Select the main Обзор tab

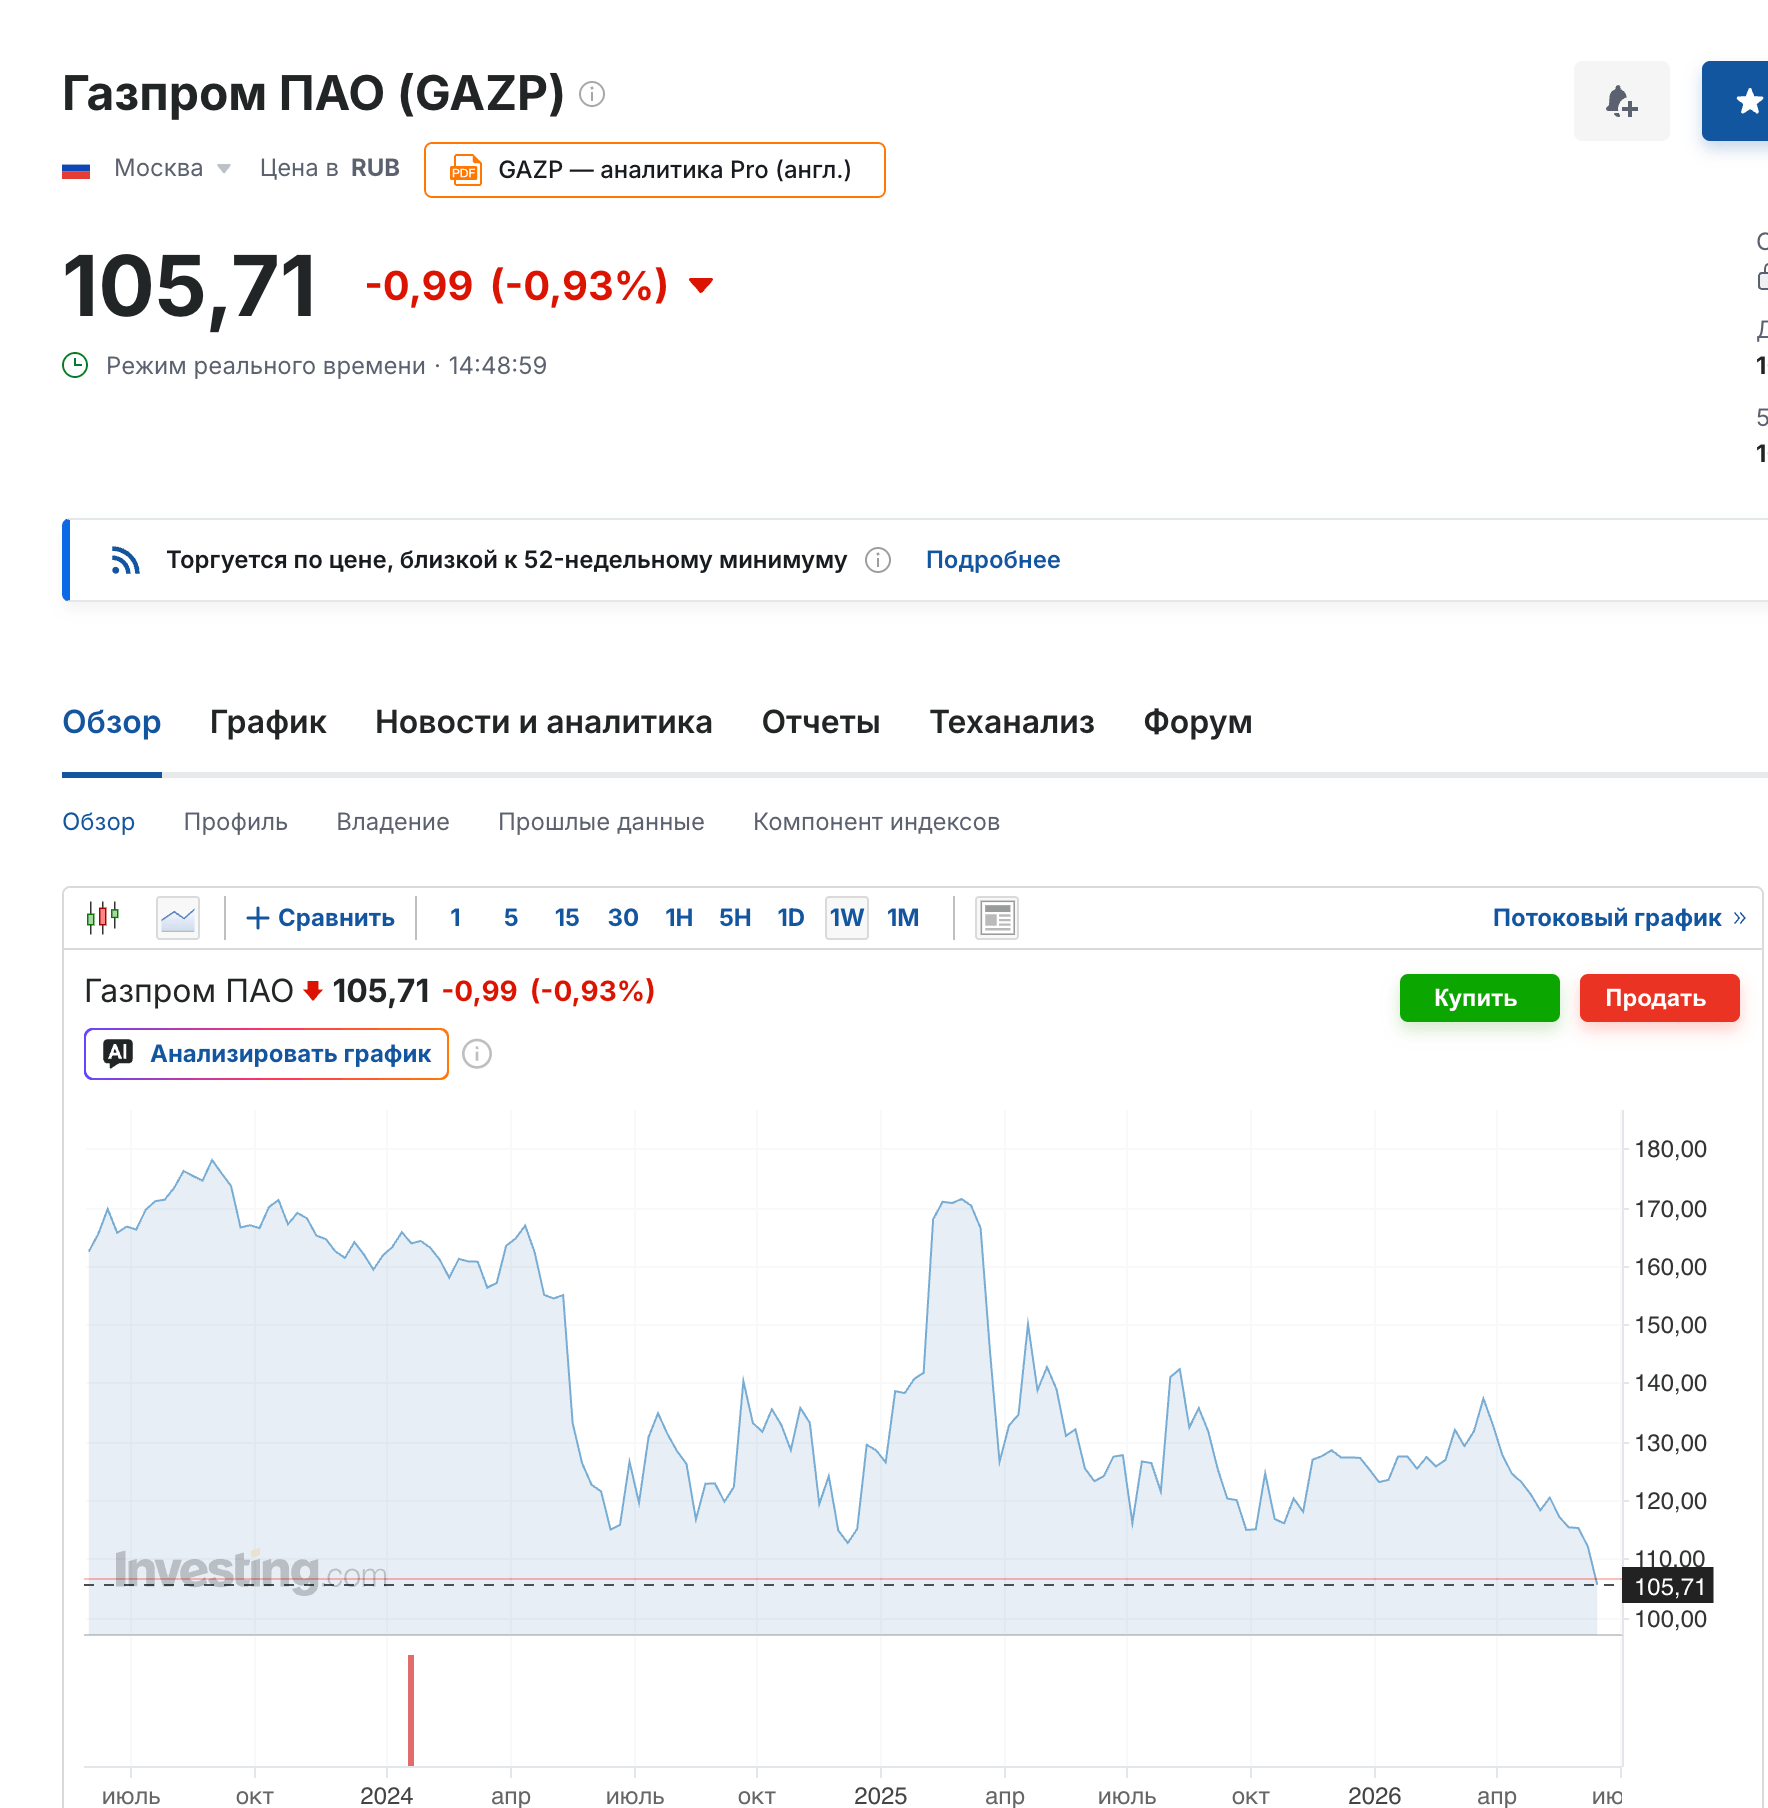coord(112,722)
